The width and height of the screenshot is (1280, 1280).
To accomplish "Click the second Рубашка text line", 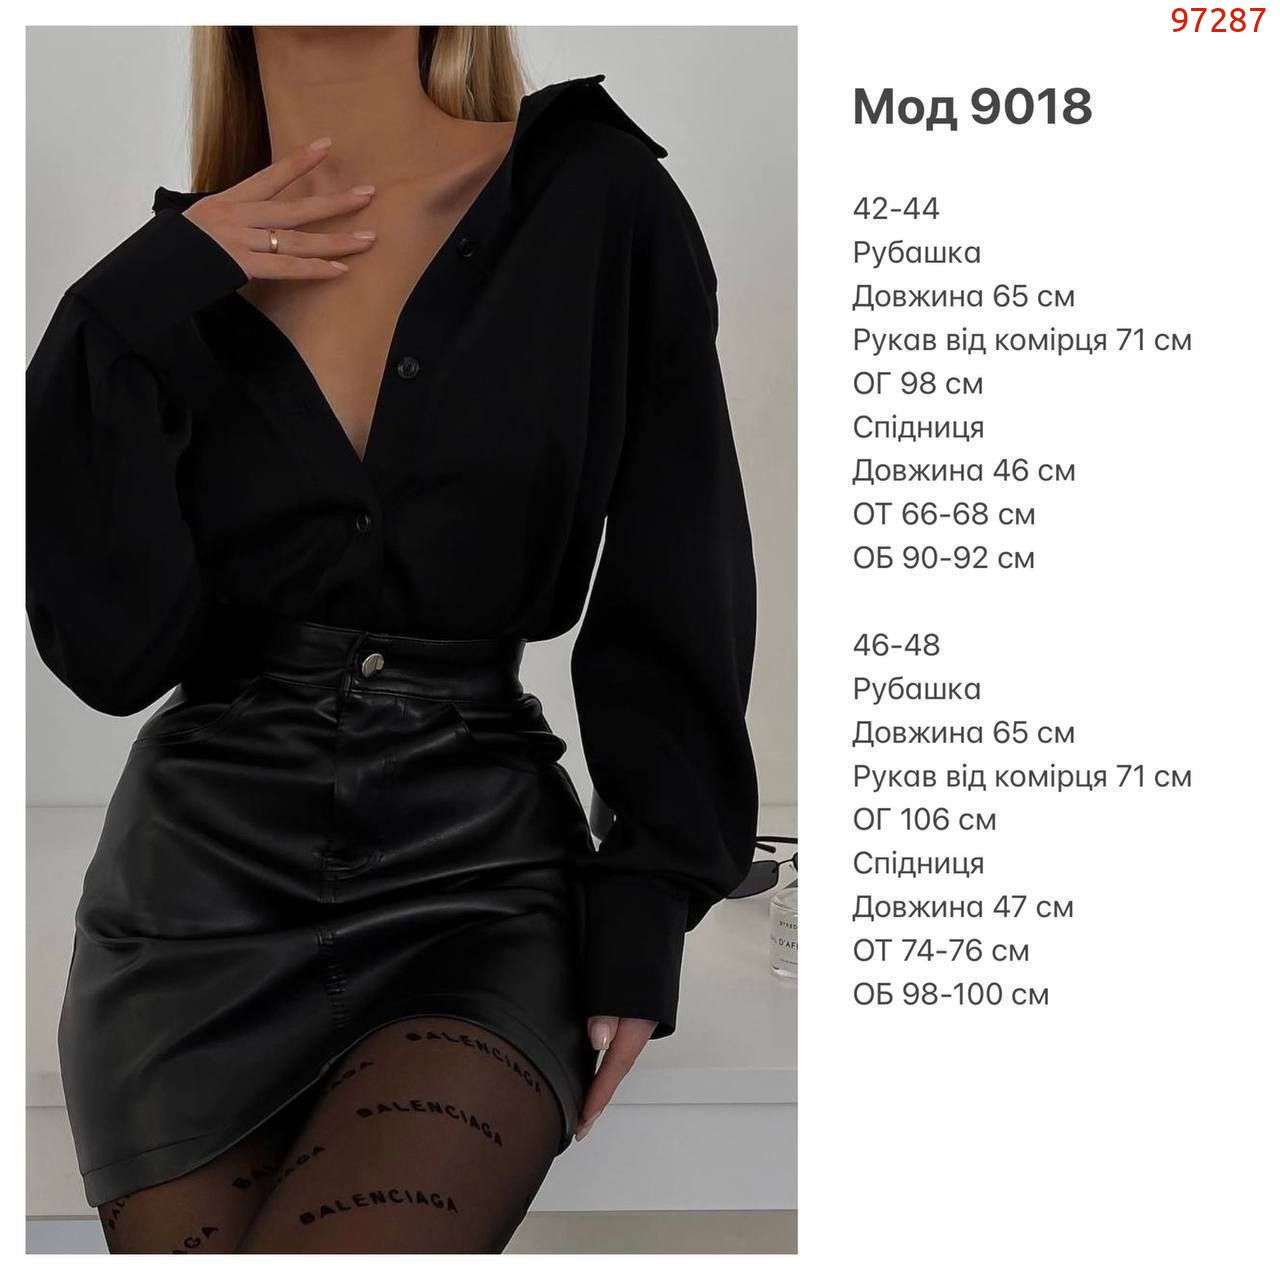I will [x=917, y=689].
